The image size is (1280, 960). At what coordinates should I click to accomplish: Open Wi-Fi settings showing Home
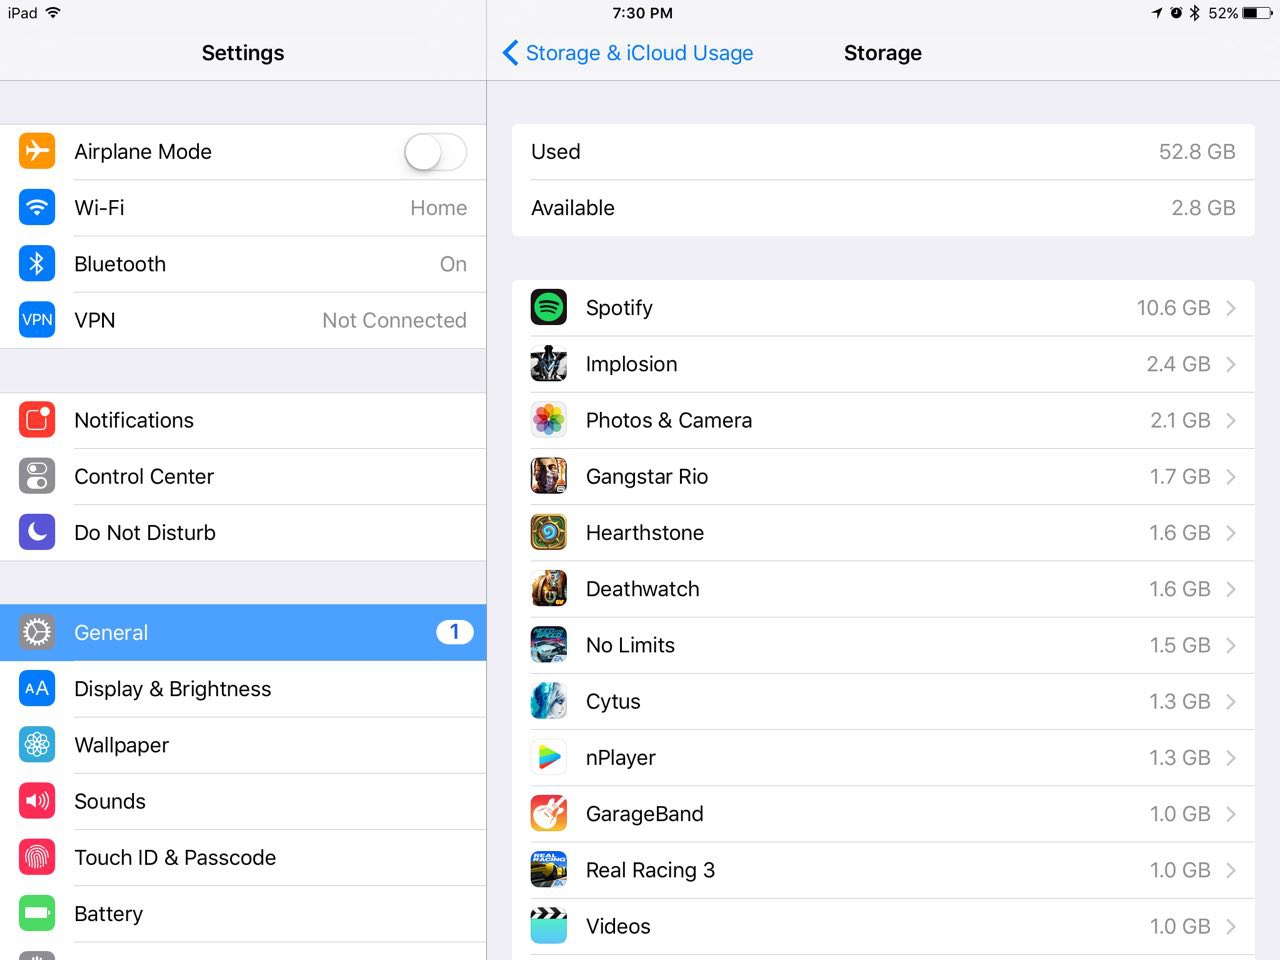coord(243,208)
